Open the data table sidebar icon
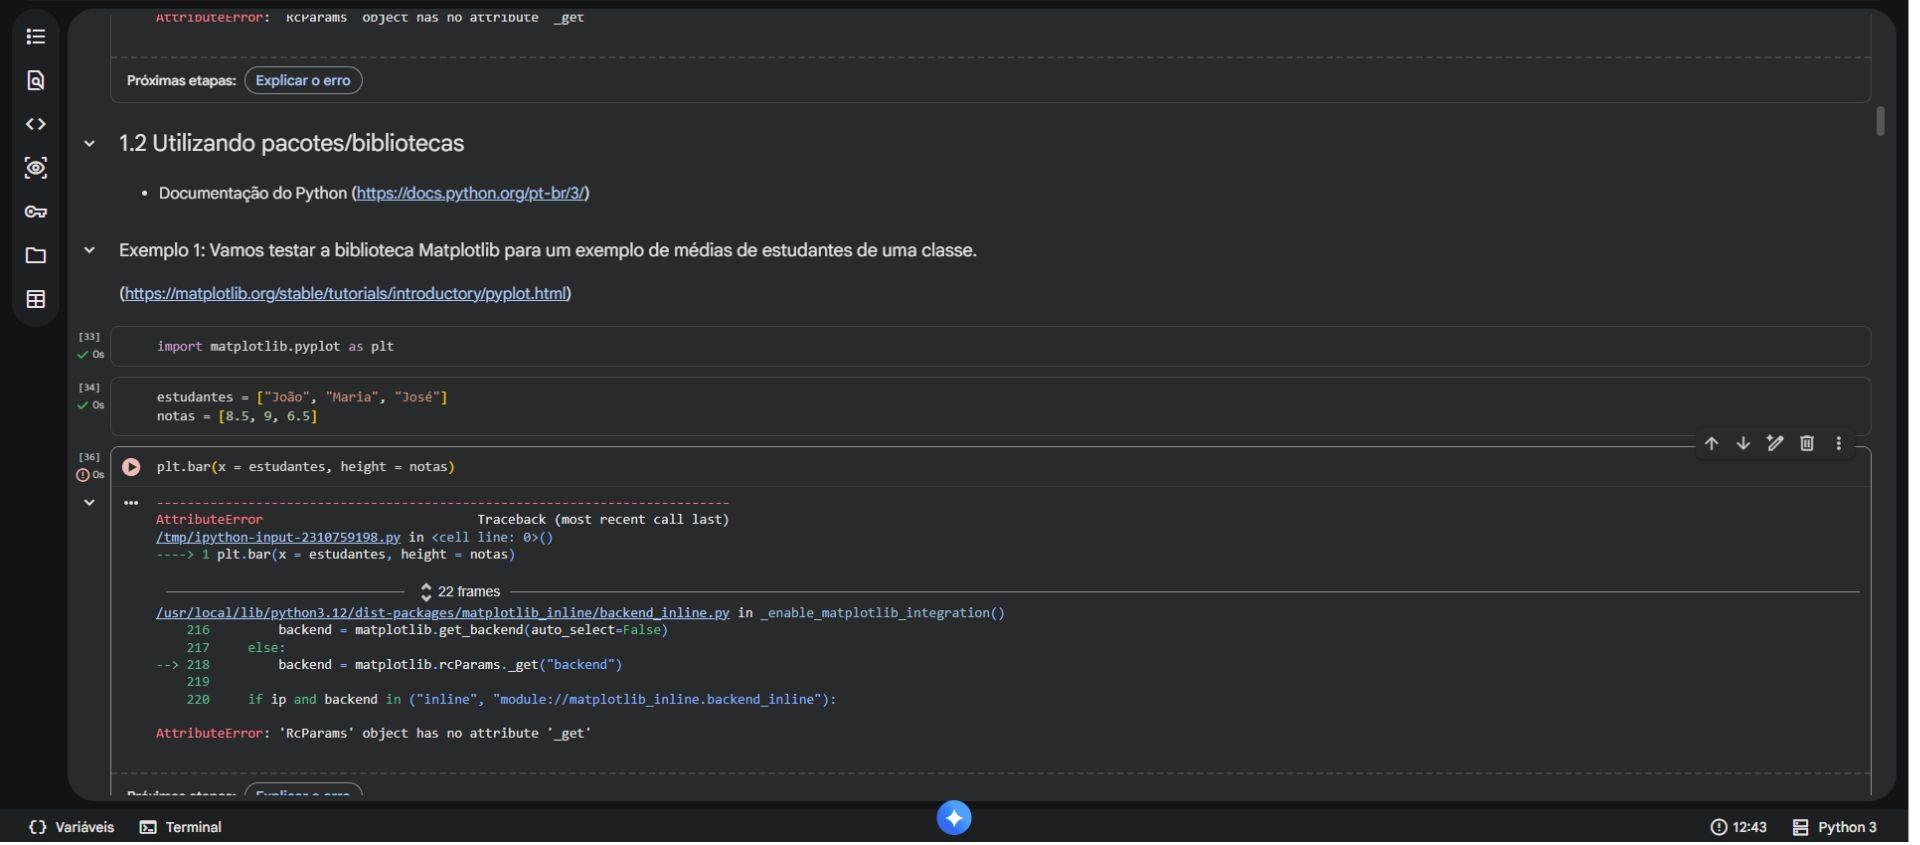The height and width of the screenshot is (845, 1920). point(36,300)
